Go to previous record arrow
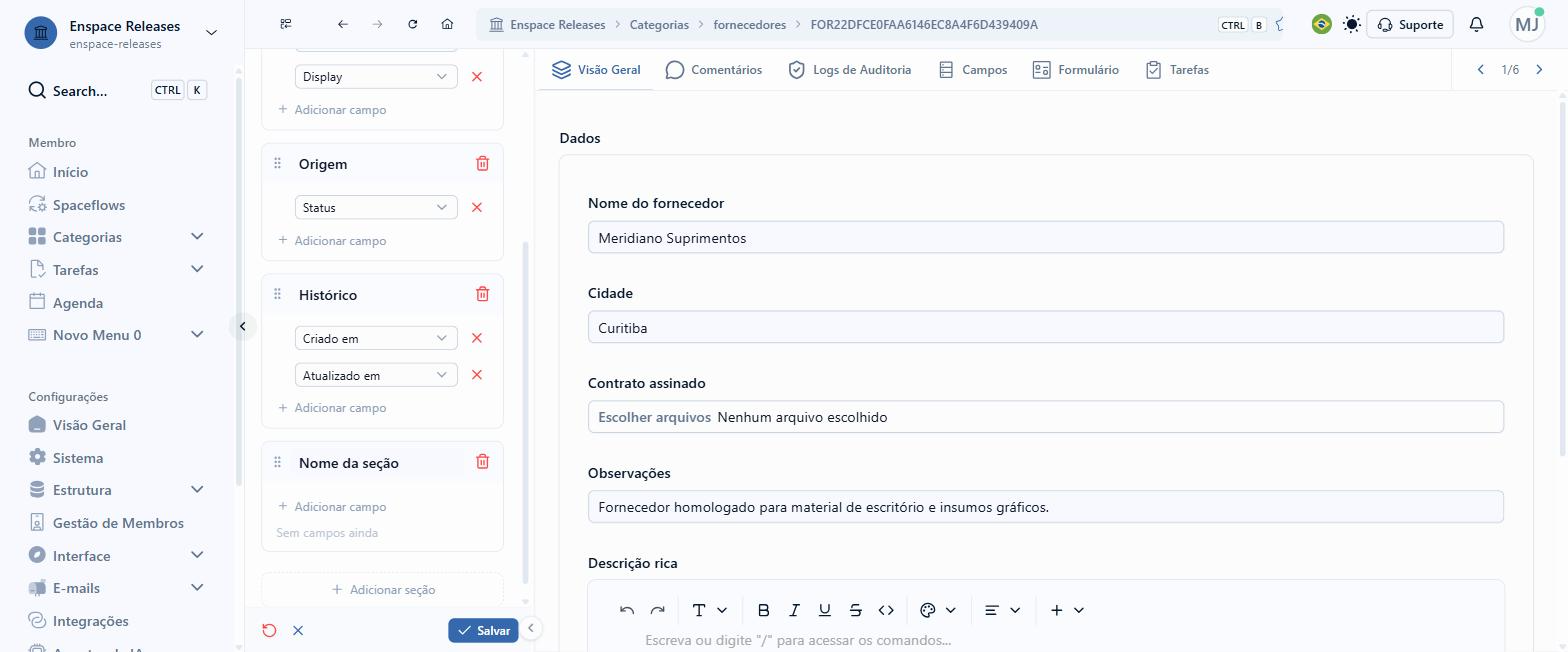The width and height of the screenshot is (1568, 652). [1481, 70]
